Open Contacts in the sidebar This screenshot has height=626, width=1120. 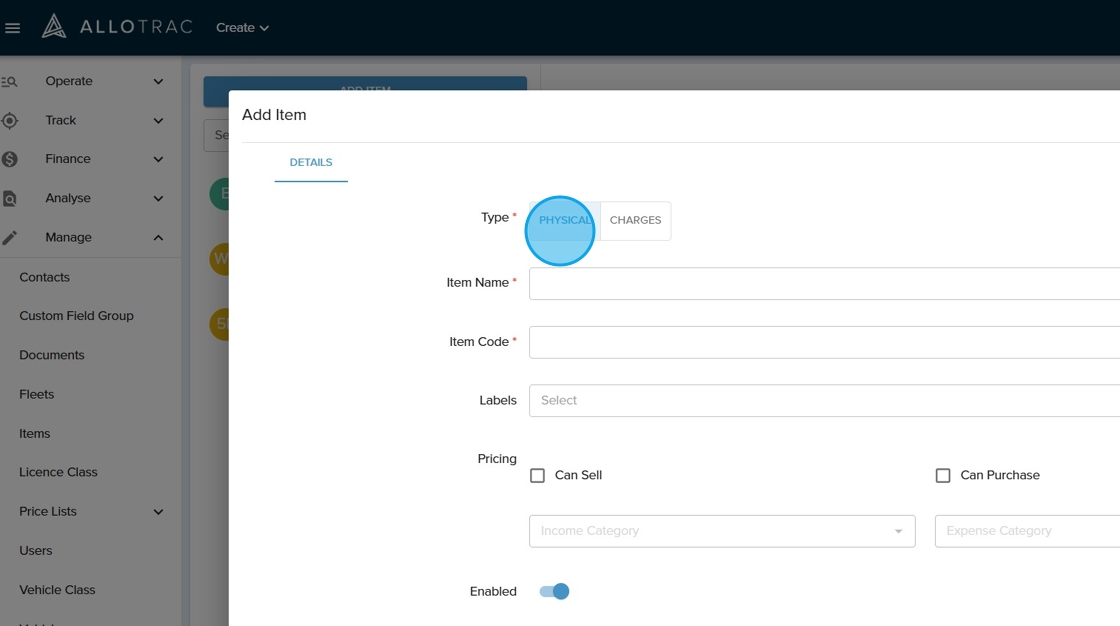pos(45,277)
